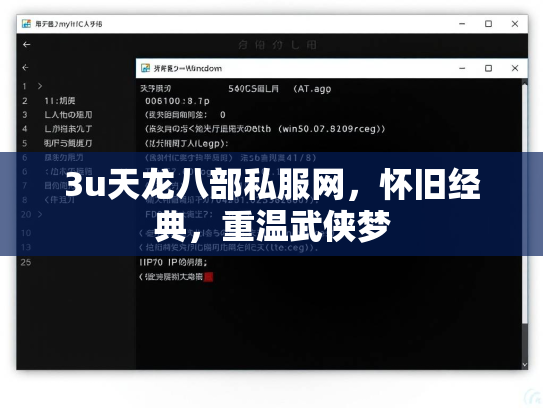This screenshot has width=543, height=408.
Task: Click the outer window's app icon in title bar
Action: pos(26,24)
